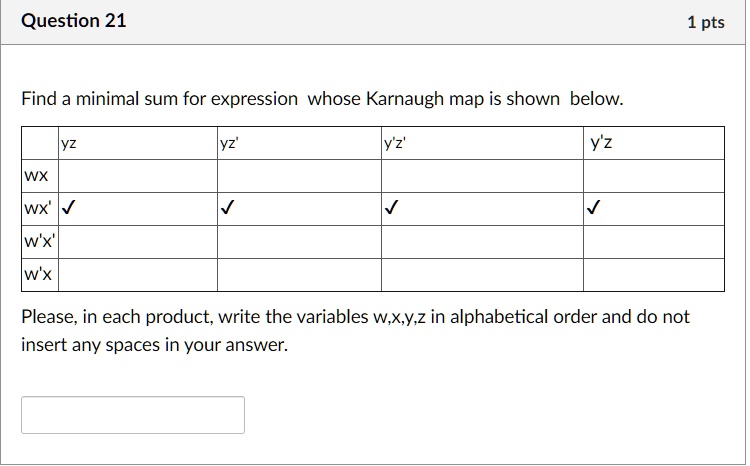750x466 pixels.
Task: Select the w'x' row header cell
Action: pyautogui.click(x=40, y=242)
